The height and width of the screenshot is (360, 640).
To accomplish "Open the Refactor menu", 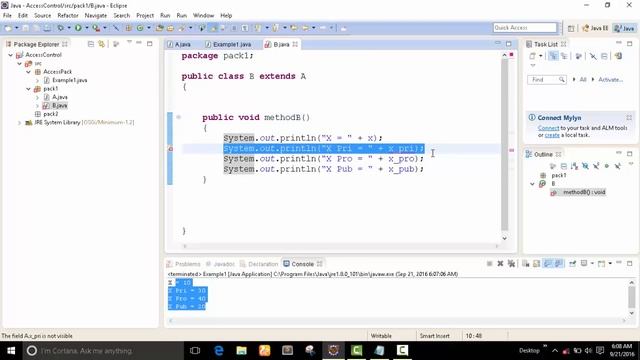I will [x=68, y=15].
